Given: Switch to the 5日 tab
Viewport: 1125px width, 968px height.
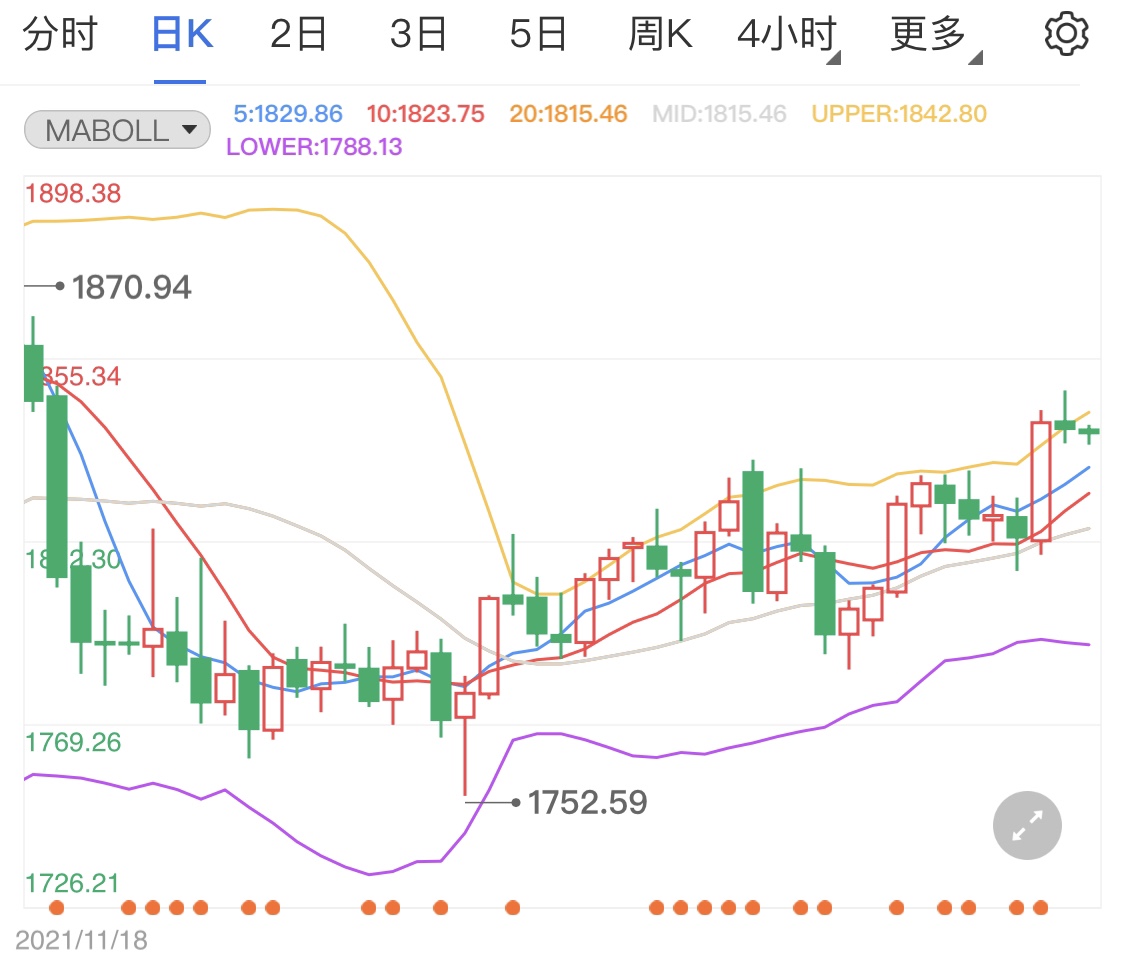Looking at the screenshot, I should [537, 34].
